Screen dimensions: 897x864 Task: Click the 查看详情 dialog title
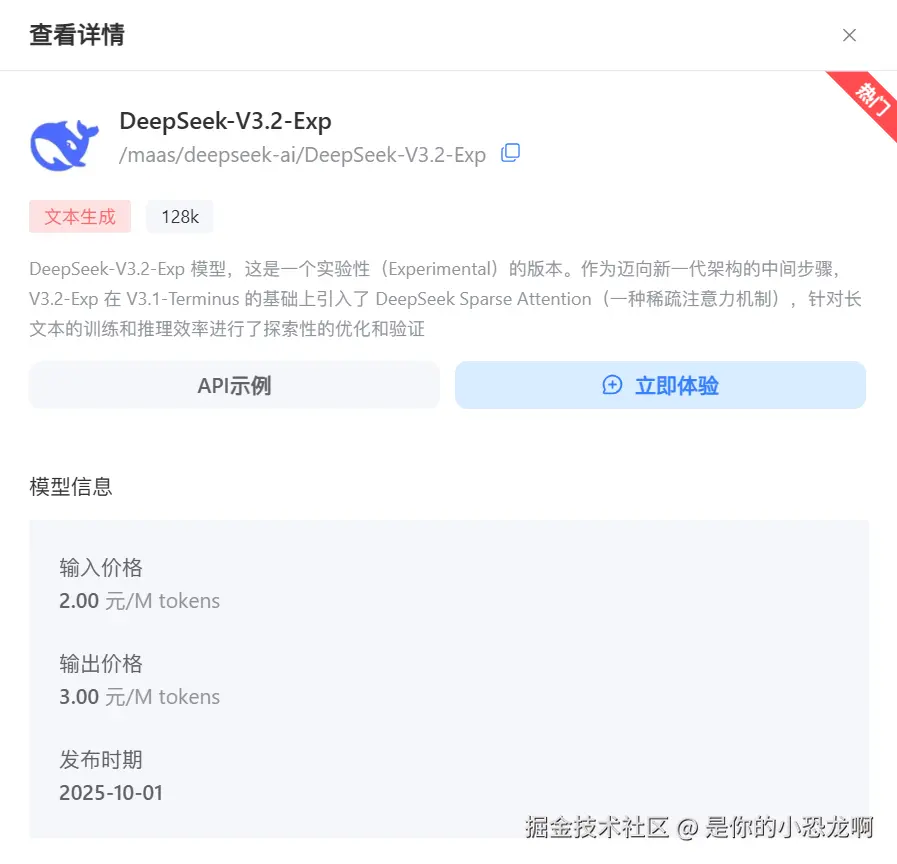(77, 35)
